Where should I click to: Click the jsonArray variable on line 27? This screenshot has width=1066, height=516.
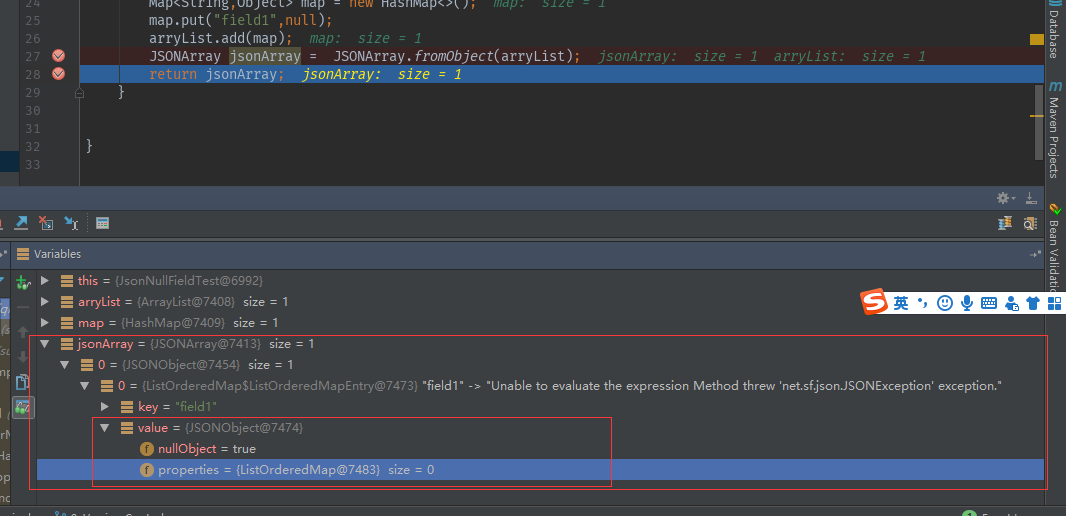click(265, 56)
